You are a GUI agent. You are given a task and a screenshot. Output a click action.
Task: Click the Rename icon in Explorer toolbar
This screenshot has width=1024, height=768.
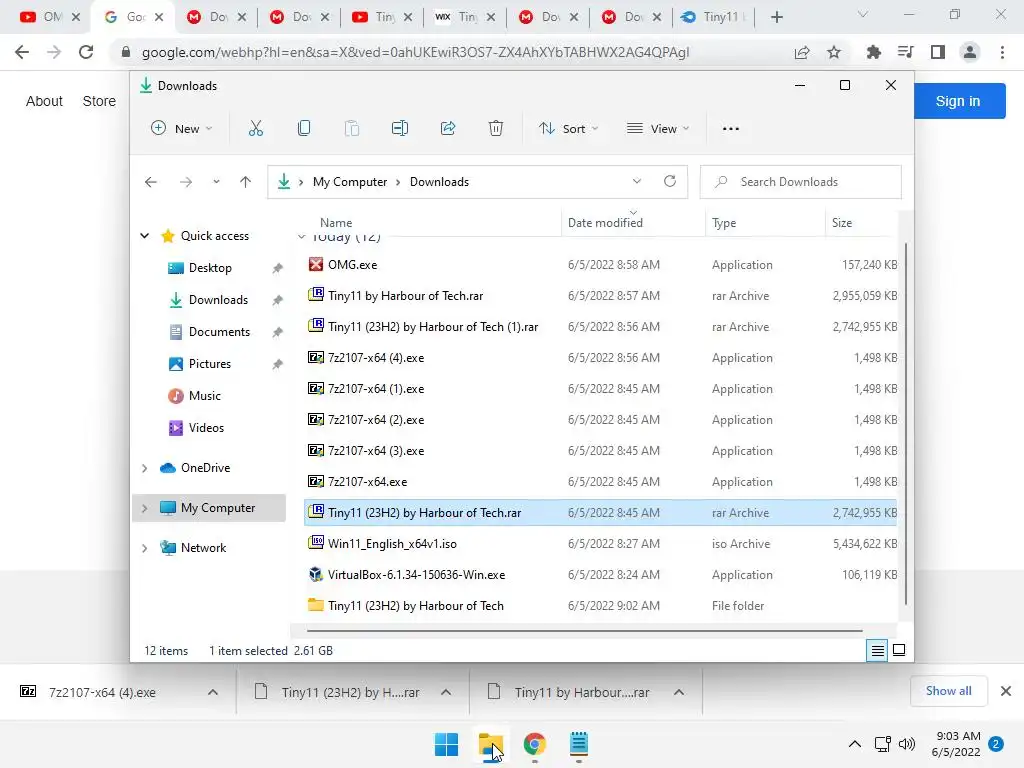tap(400, 129)
